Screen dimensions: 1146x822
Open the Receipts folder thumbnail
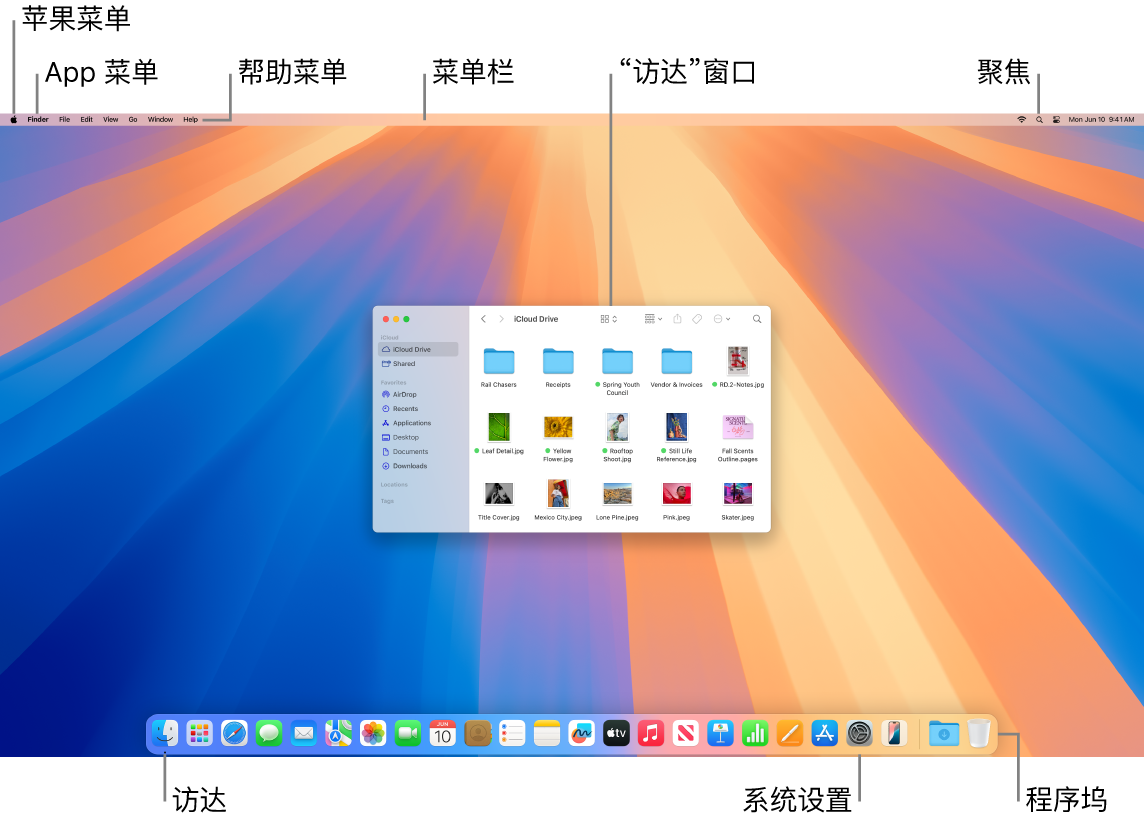pyautogui.click(x=558, y=363)
